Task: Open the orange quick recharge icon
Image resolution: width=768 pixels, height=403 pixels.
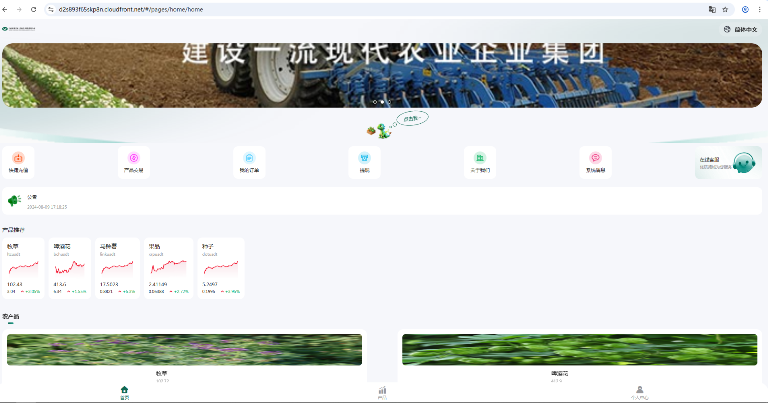Action: (18, 158)
